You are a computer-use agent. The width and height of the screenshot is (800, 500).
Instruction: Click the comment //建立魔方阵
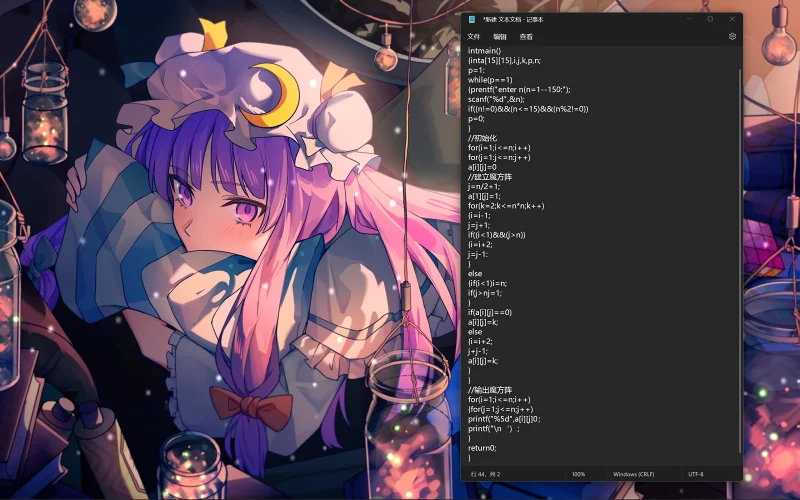[490, 177]
